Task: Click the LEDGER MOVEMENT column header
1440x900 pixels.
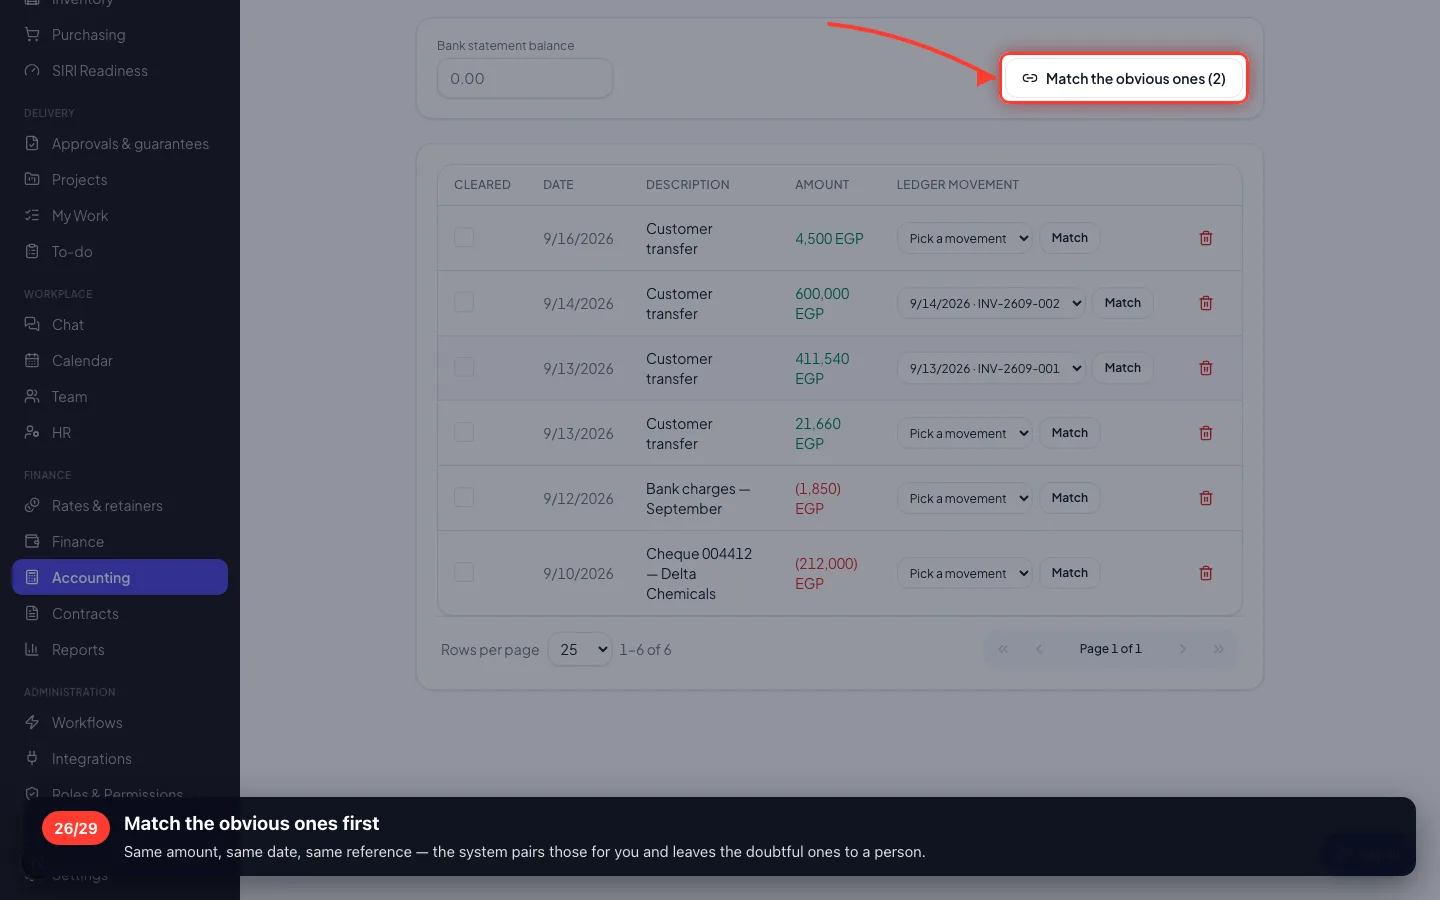Action: tap(957, 185)
